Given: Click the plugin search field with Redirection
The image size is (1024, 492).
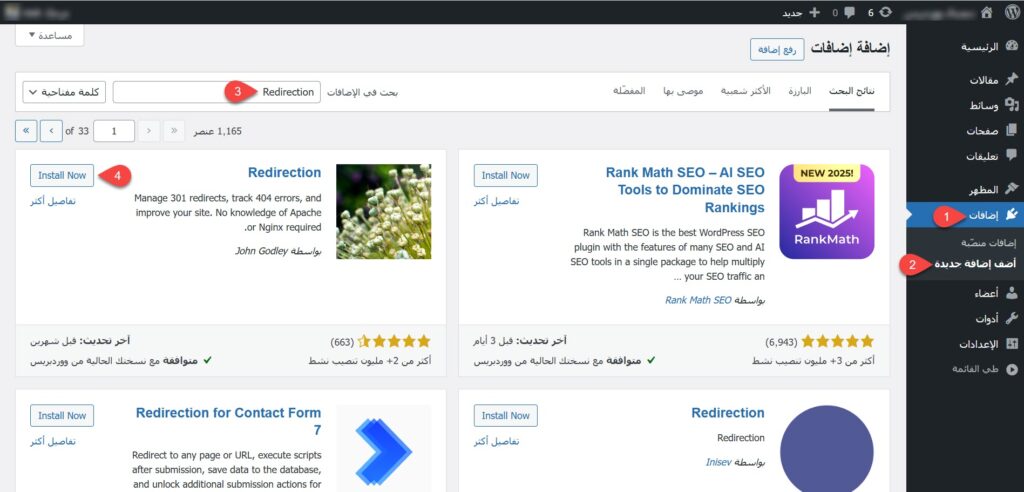Looking at the screenshot, I should click(x=217, y=92).
